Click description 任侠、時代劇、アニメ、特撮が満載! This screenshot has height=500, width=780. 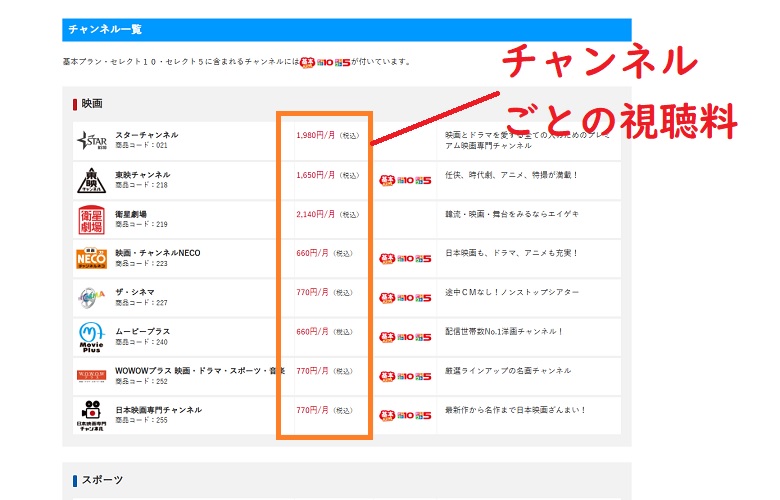click(511, 175)
